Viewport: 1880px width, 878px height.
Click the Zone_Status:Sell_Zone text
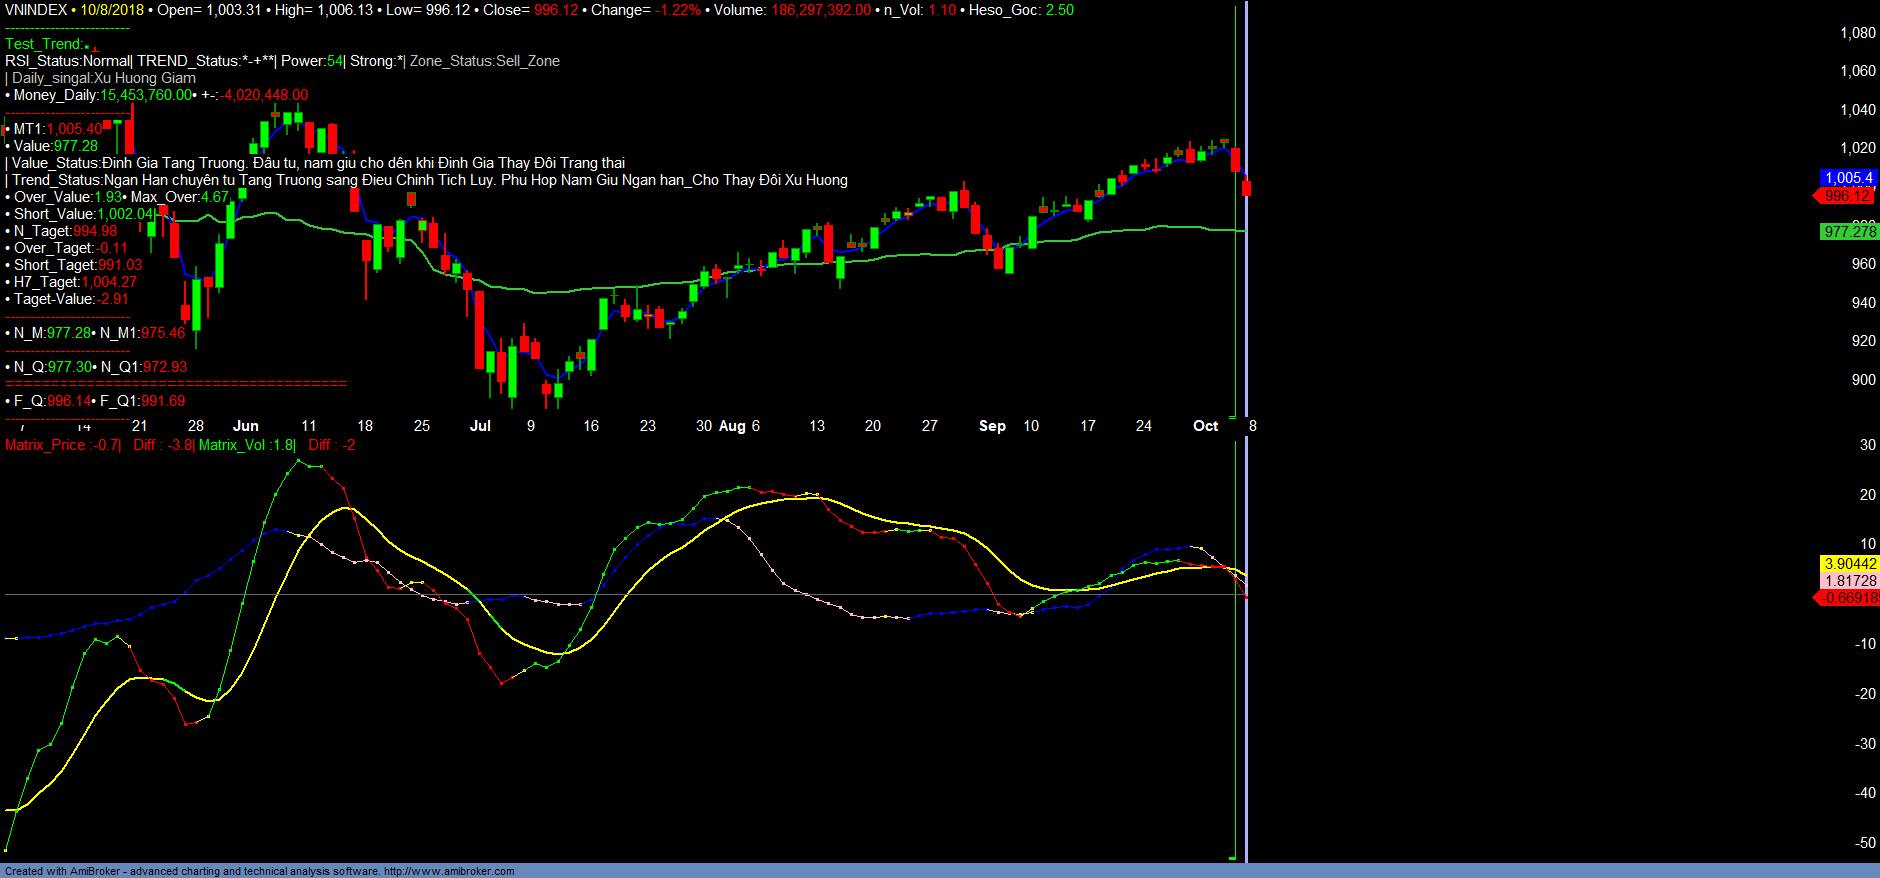click(484, 61)
